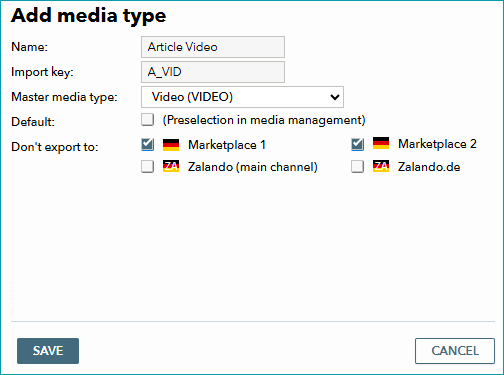Click the 'Marketplace 1' label

click(227, 145)
